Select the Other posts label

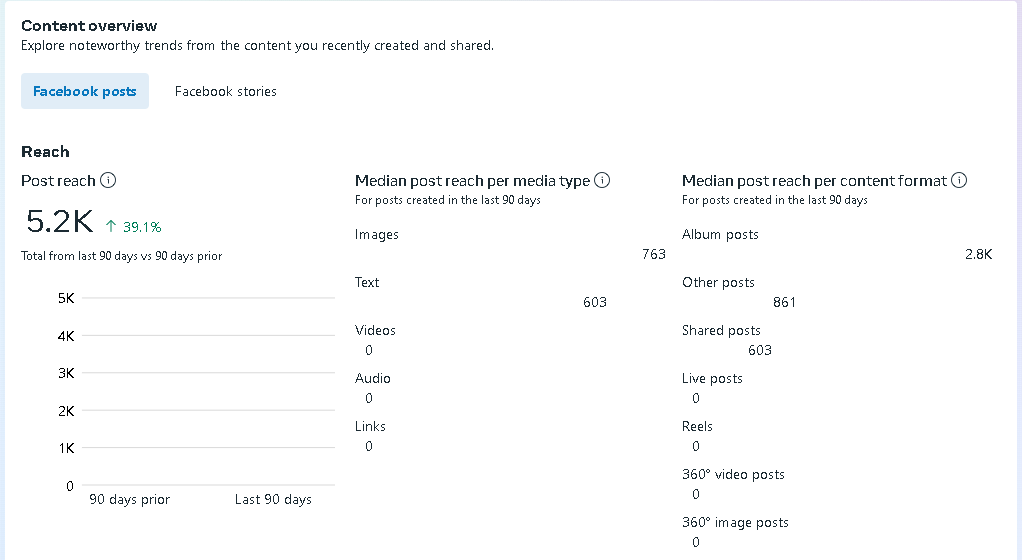pyautogui.click(x=718, y=282)
